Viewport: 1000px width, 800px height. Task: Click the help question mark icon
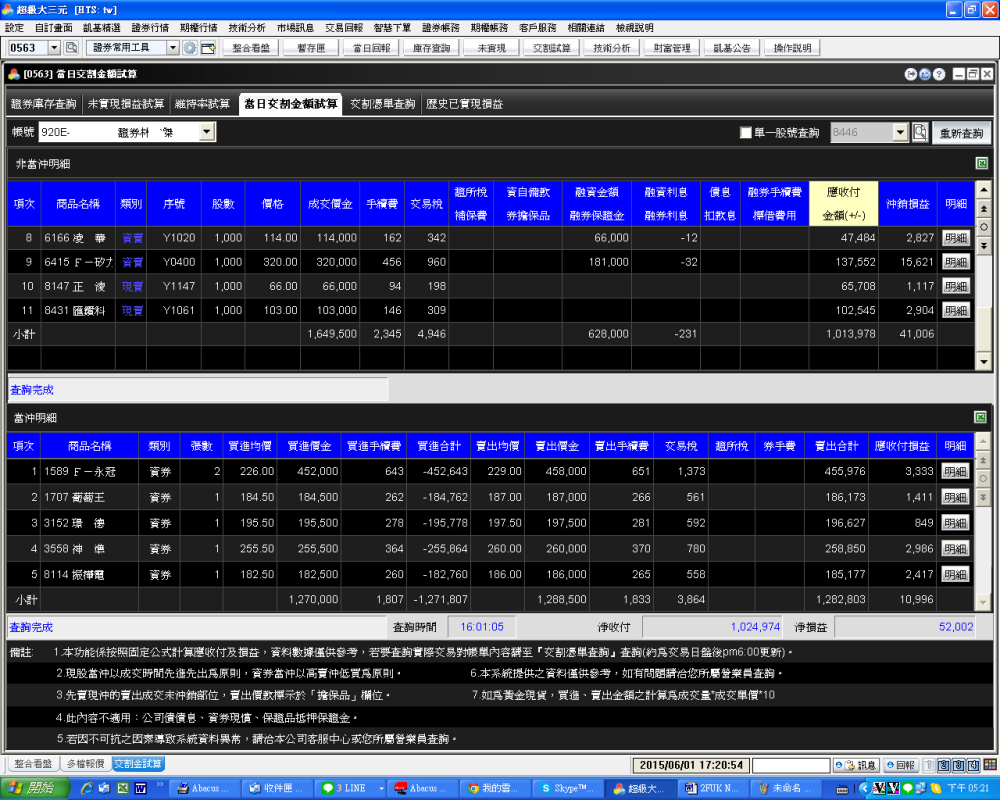(939, 74)
